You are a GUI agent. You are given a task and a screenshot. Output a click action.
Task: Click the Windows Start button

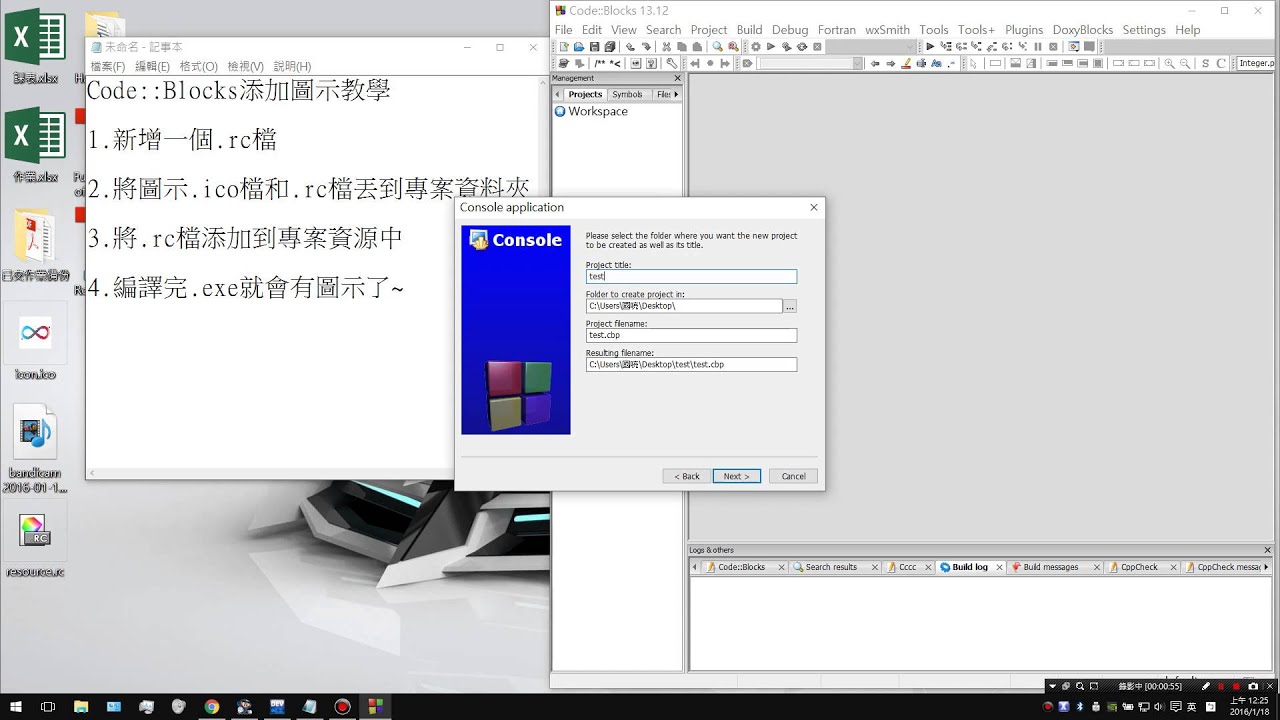tap(15, 707)
